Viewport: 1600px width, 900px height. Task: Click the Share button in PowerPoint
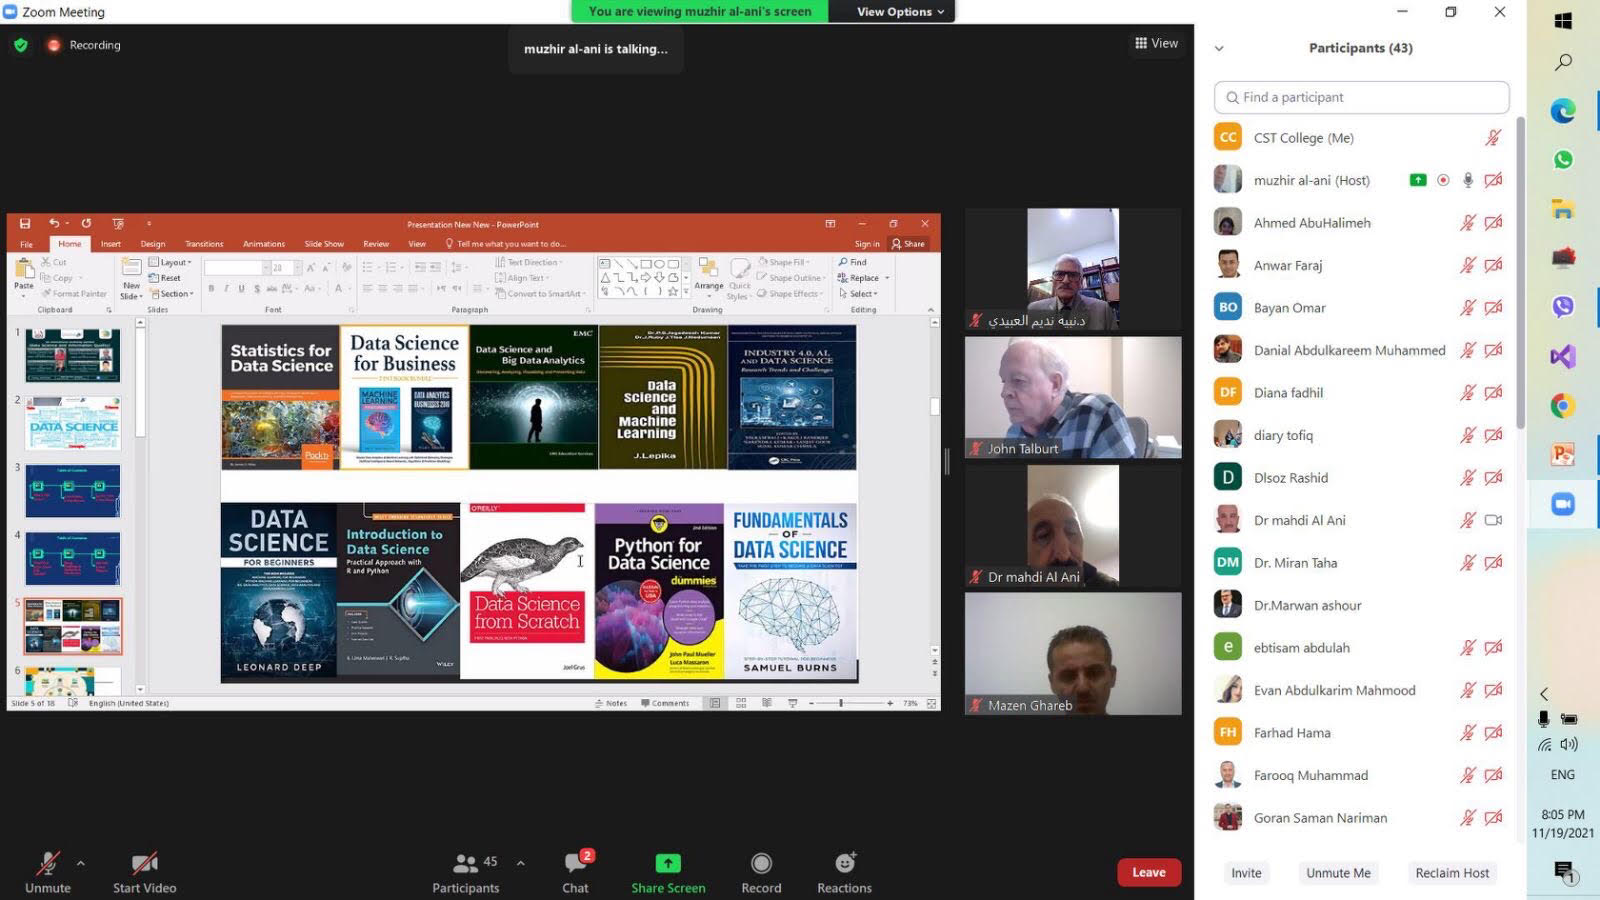coord(909,244)
